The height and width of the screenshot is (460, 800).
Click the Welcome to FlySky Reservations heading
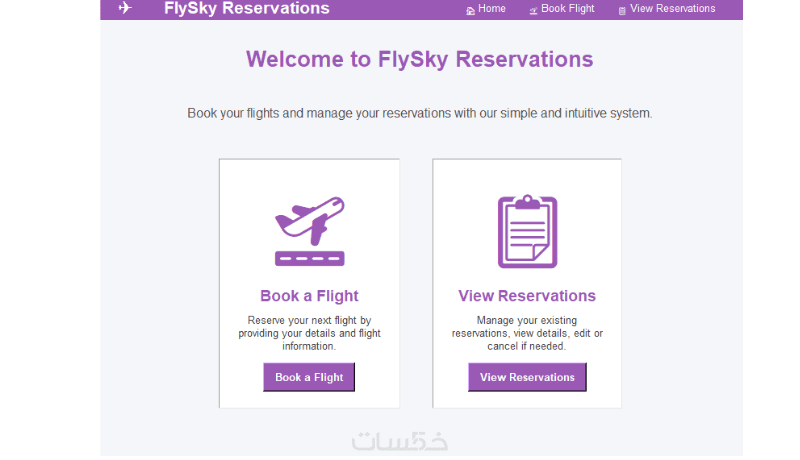pyautogui.click(x=419, y=59)
